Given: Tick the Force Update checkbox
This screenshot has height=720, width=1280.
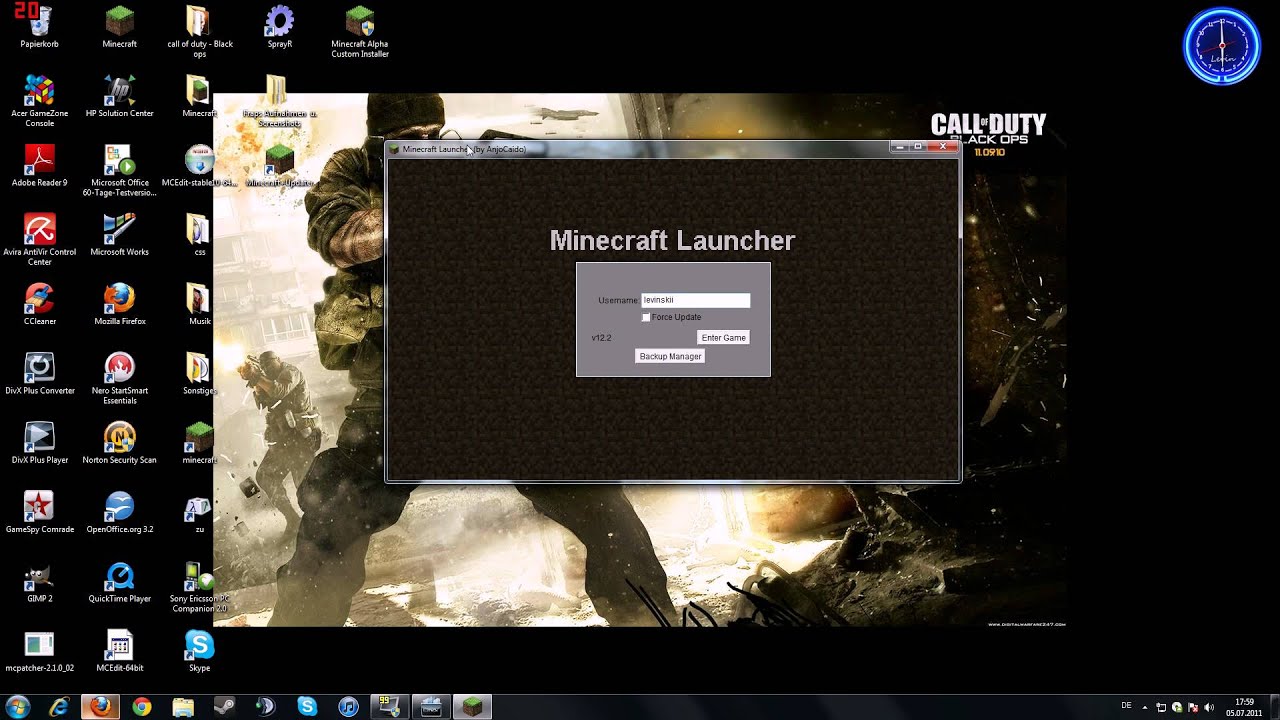Looking at the screenshot, I should [x=646, y=317].
